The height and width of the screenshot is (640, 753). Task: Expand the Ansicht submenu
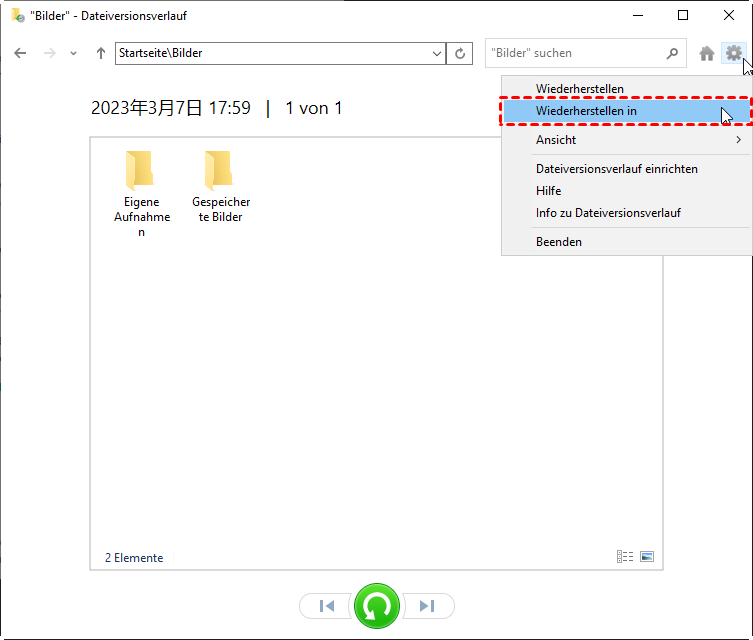[x=626, y=140]
